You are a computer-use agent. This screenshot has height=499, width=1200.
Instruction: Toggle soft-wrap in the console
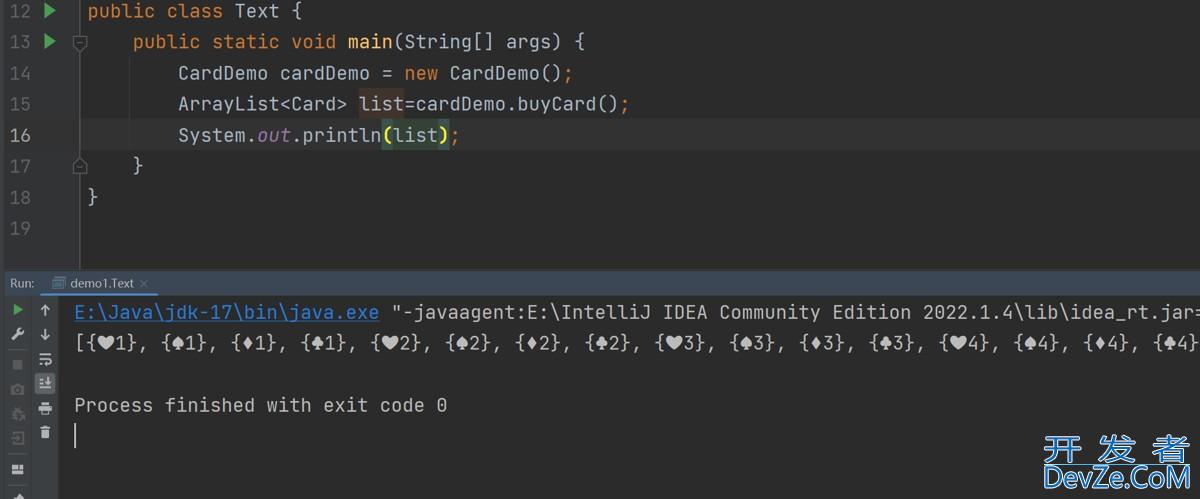[45, 359]
